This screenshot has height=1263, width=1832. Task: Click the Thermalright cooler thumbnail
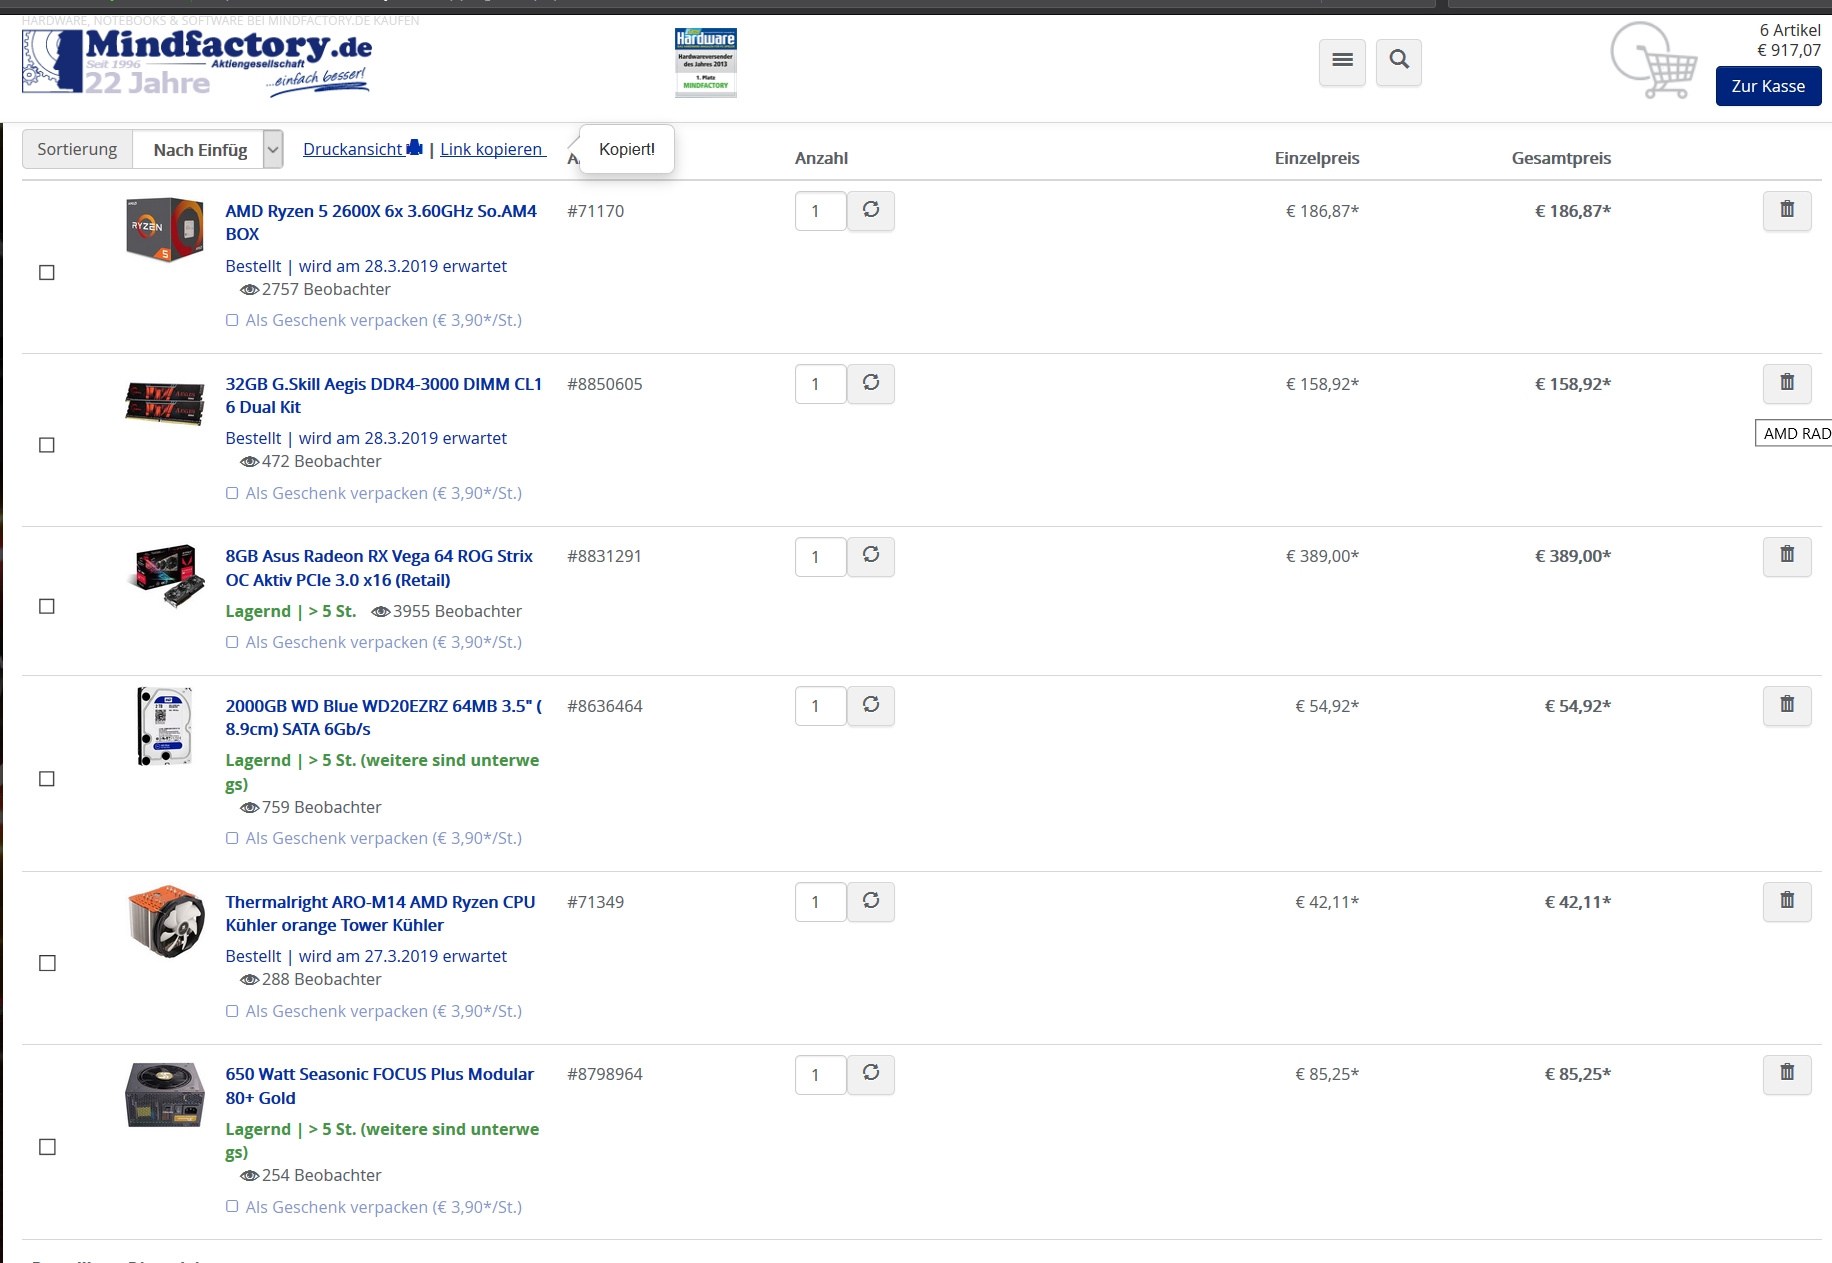coord(166,921)
